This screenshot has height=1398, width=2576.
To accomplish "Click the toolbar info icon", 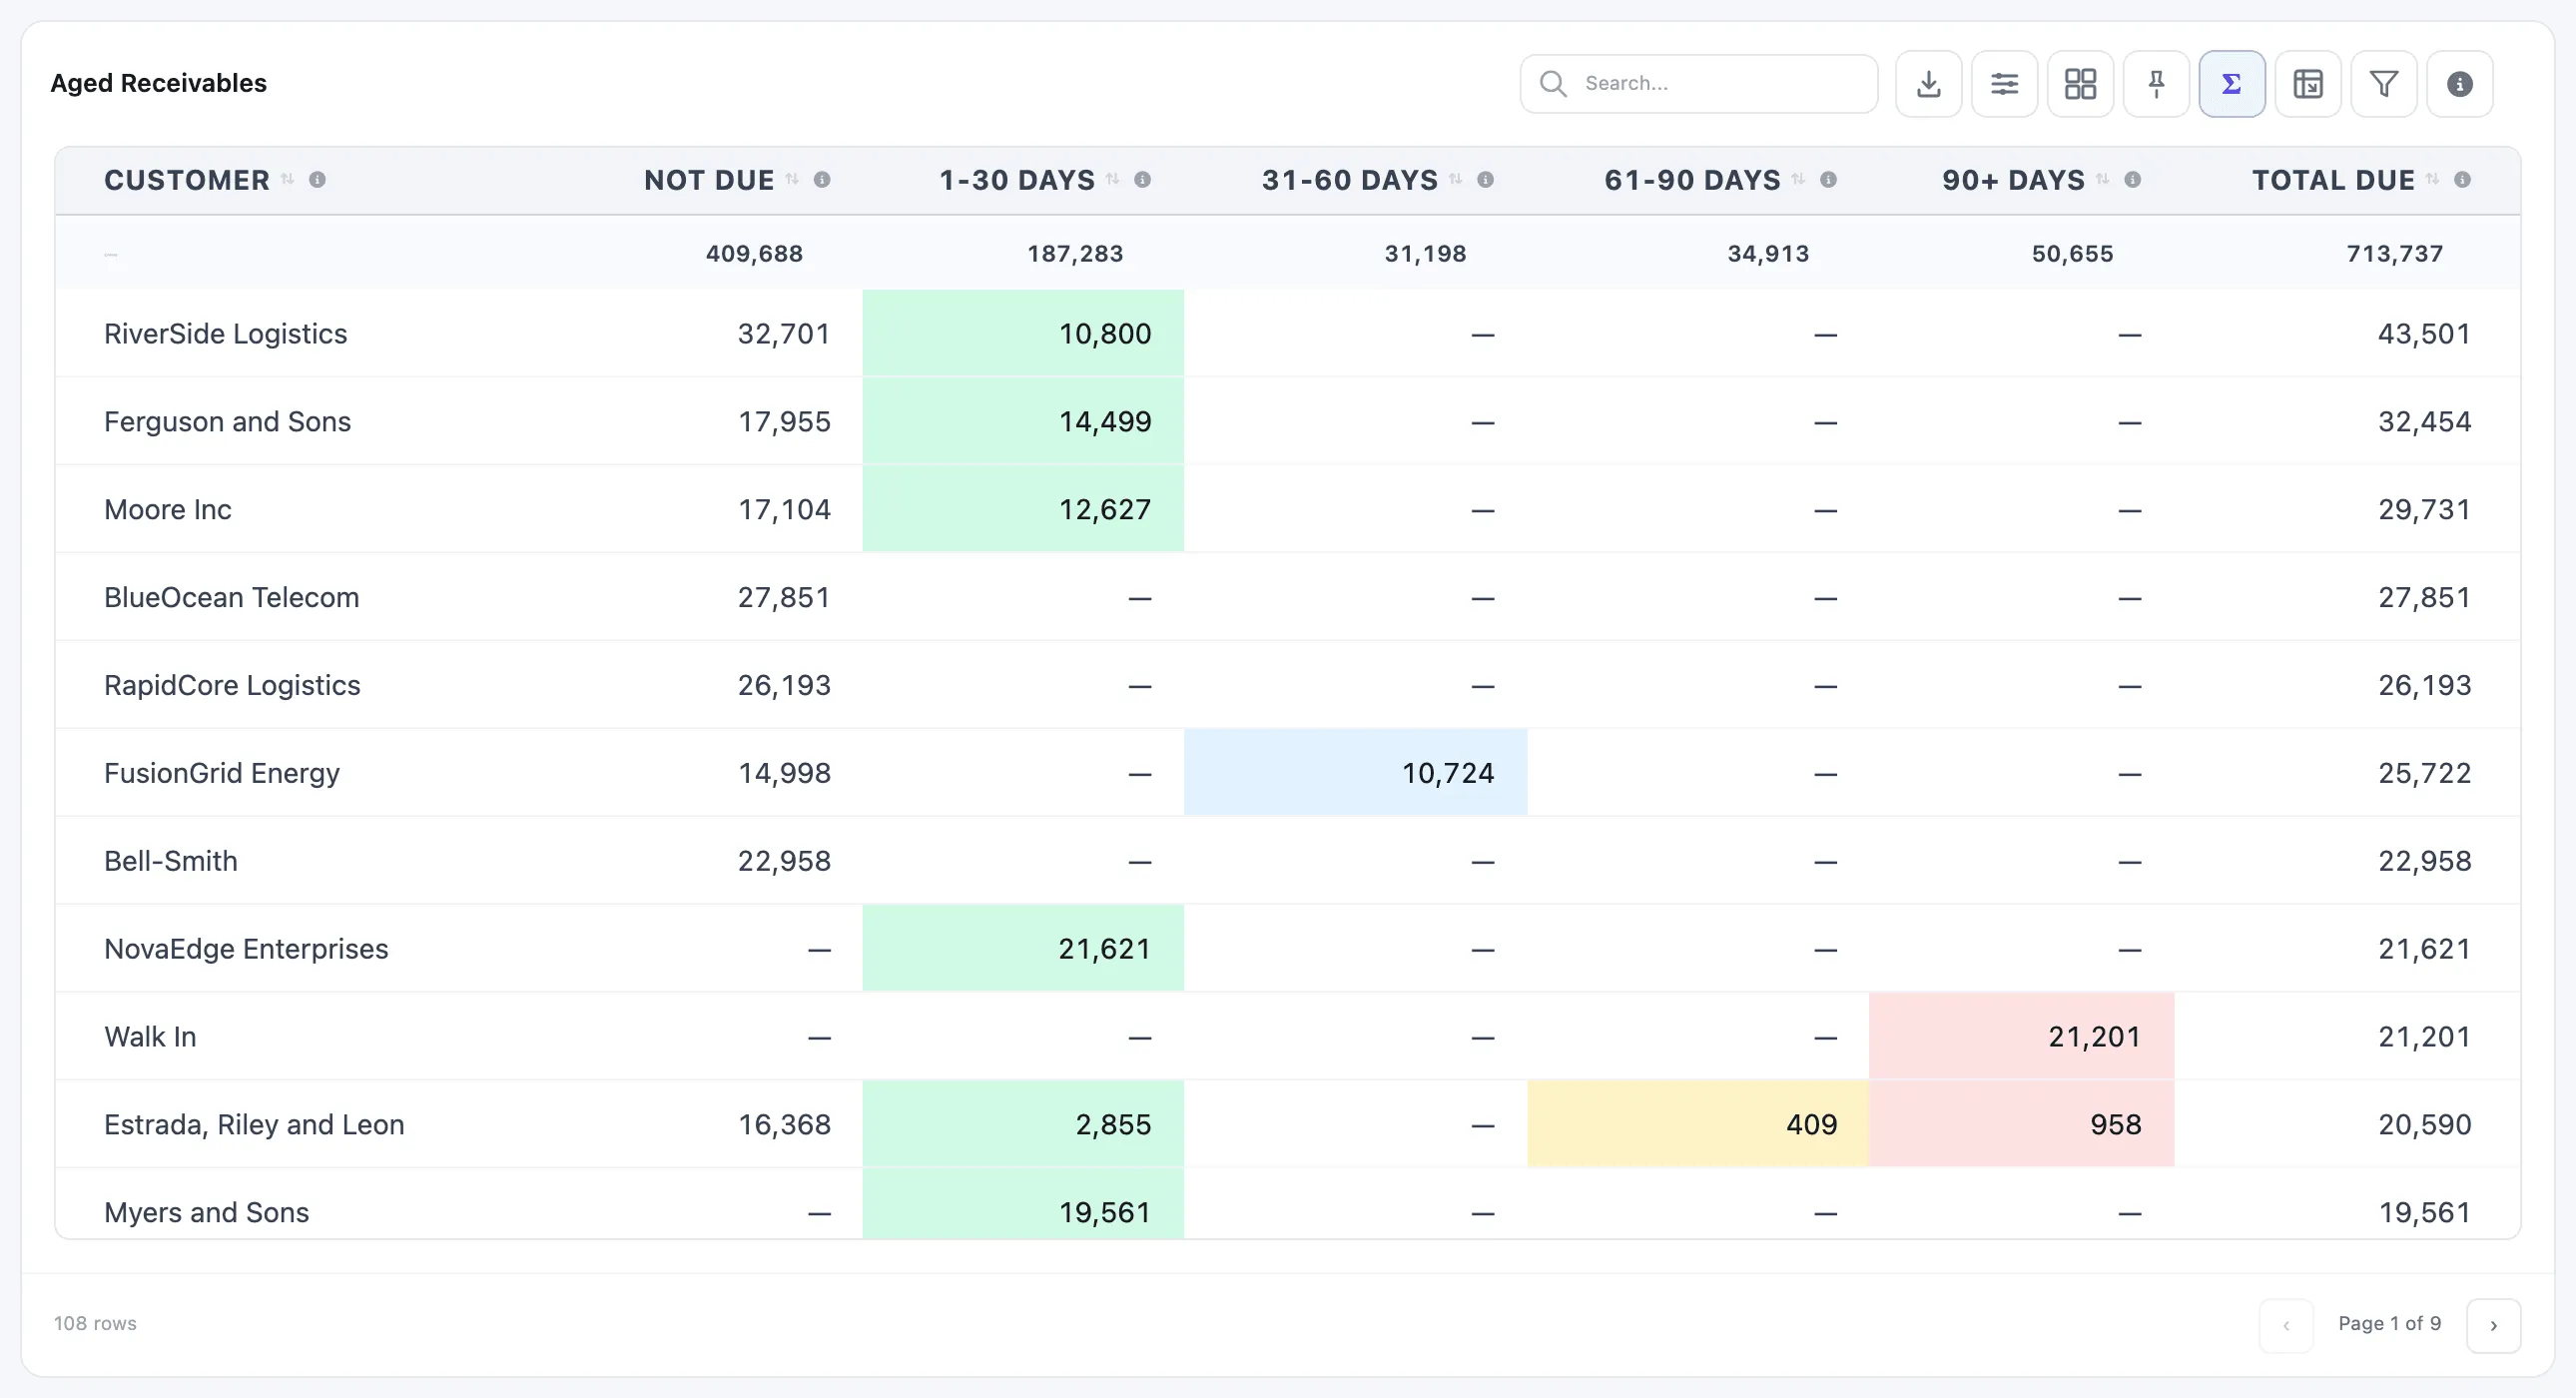I will (x=2460, y=84).
